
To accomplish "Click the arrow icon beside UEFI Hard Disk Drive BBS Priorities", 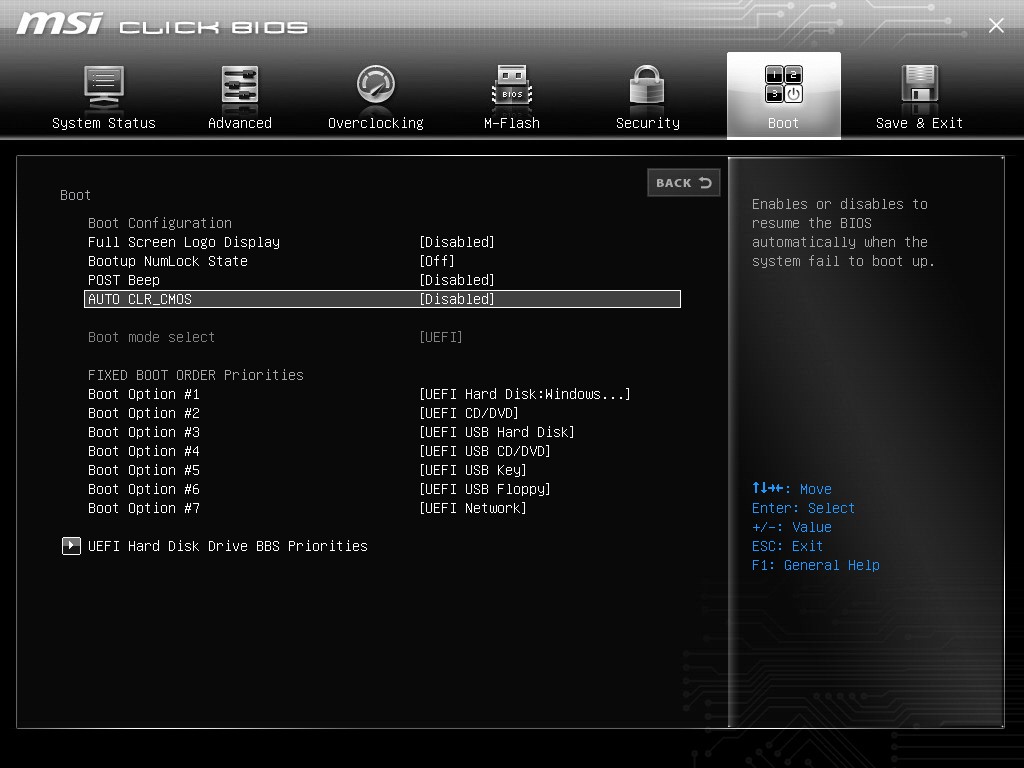I will click(71, 545).
